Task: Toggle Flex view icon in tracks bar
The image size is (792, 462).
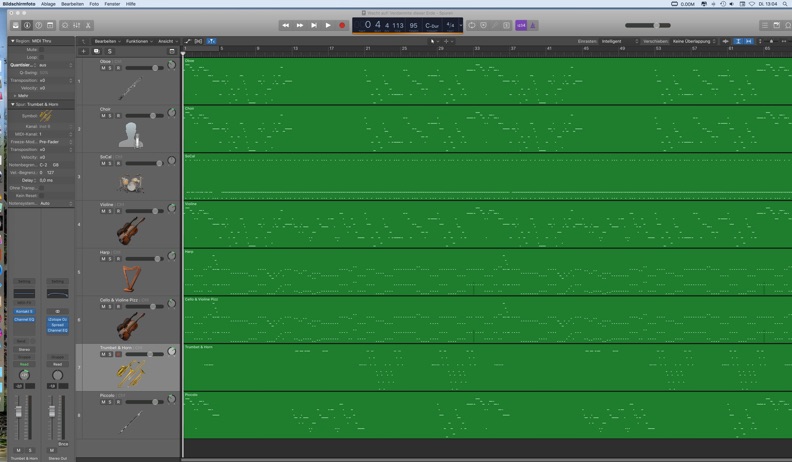Action: 199,41
